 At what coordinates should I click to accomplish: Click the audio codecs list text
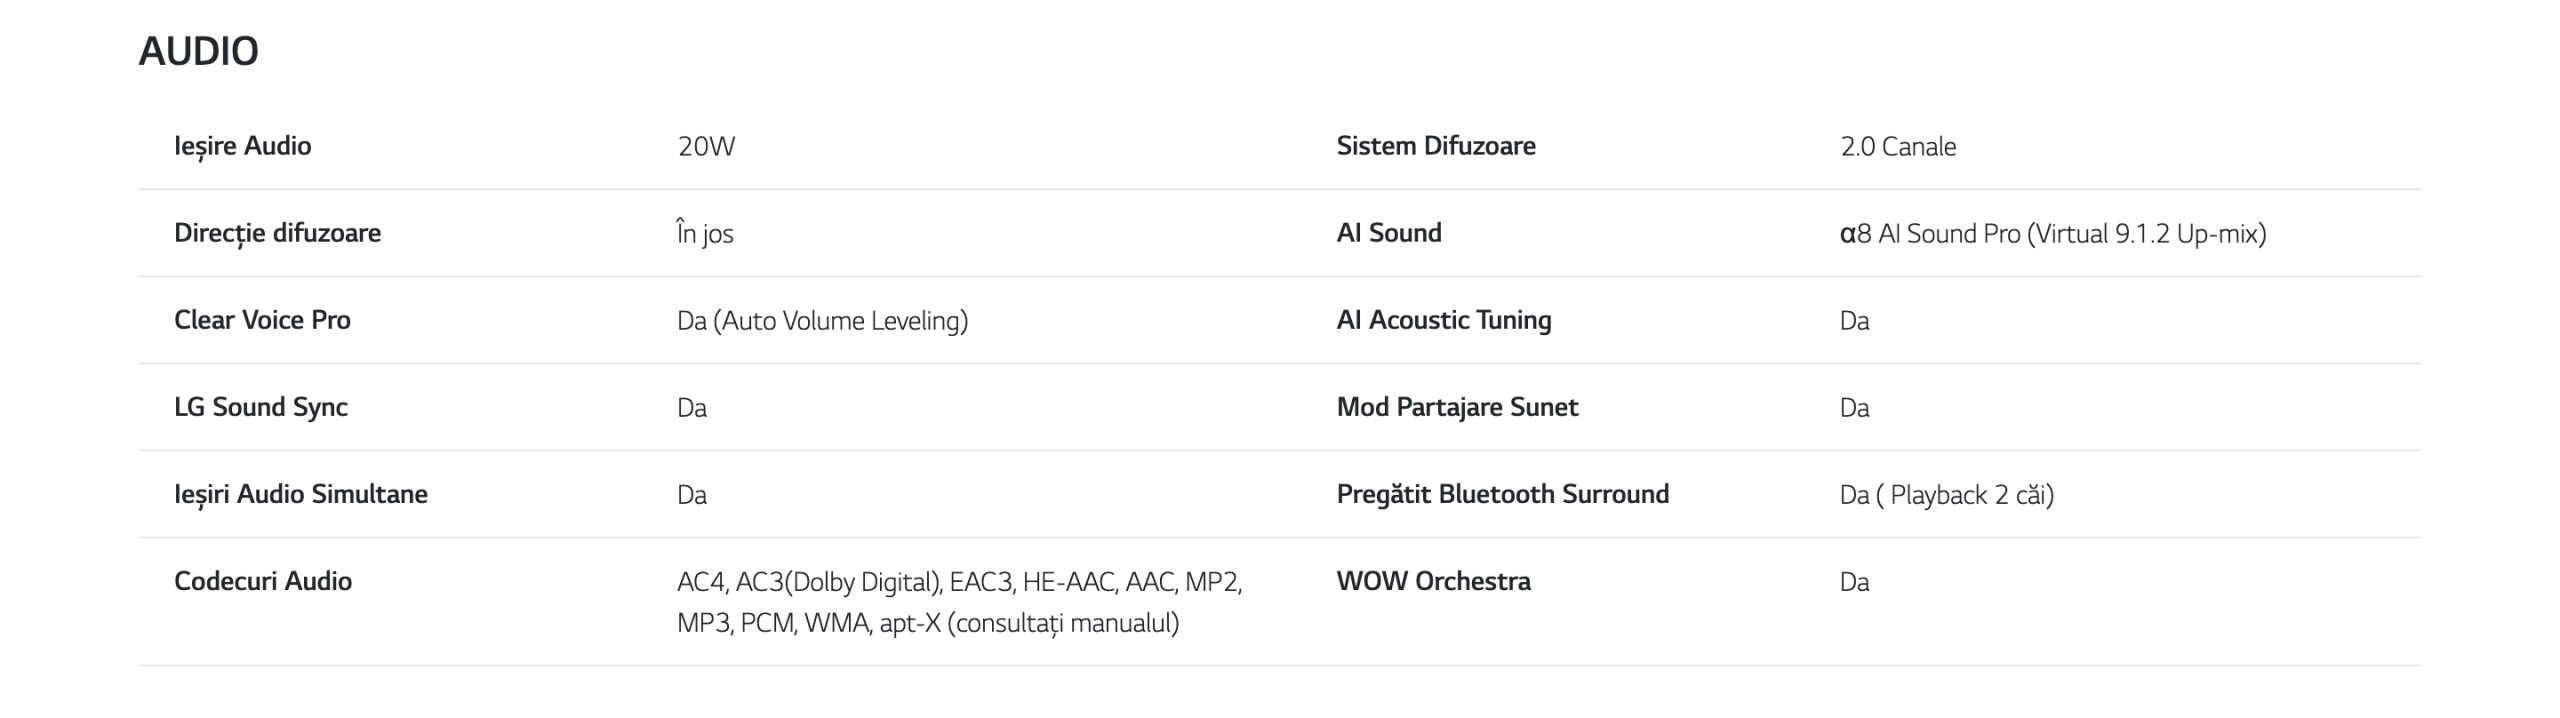[x=960, y=603]
